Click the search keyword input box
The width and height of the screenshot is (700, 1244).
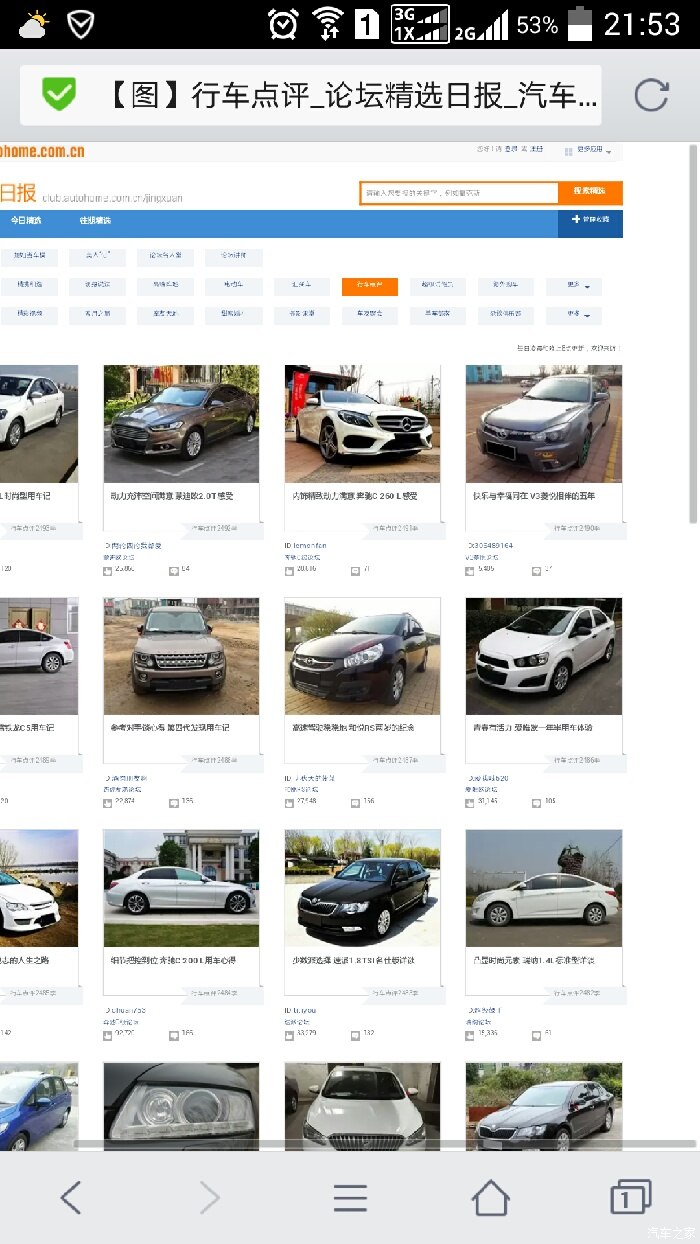459,192
